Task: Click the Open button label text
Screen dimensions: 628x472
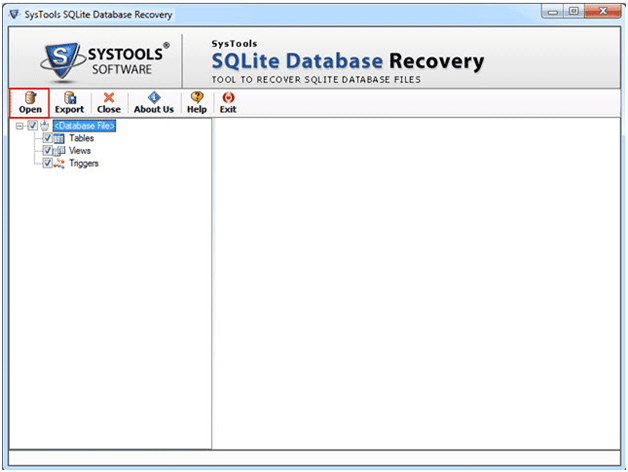Action: (30, 109)
